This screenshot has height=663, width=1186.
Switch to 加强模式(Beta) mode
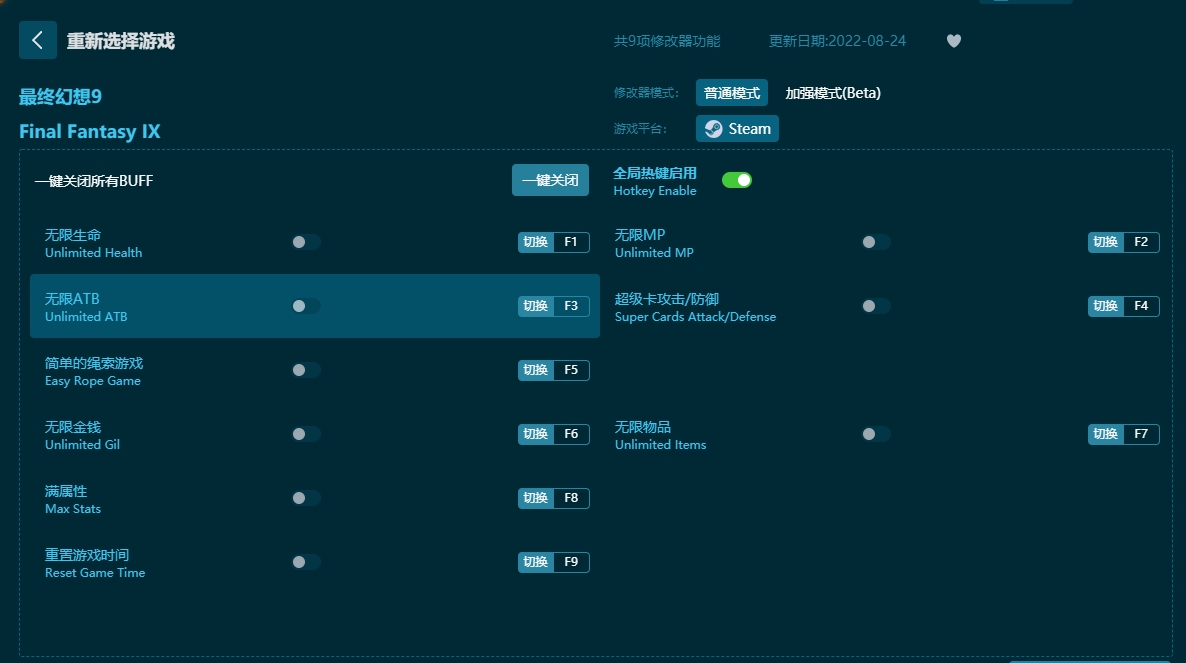pyautogui.click(x=833, y=93)
